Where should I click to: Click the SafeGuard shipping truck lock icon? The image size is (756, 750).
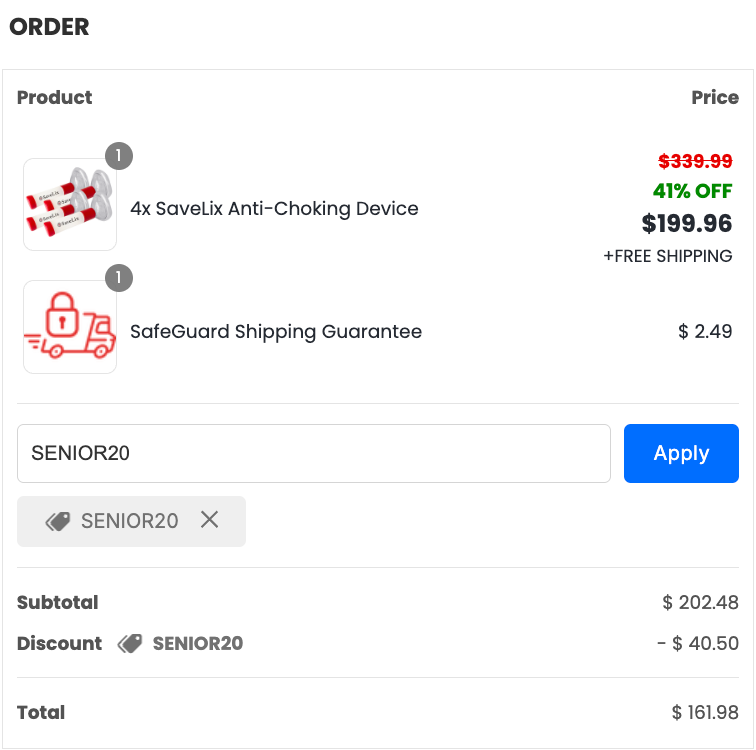(x=70, y=327)
